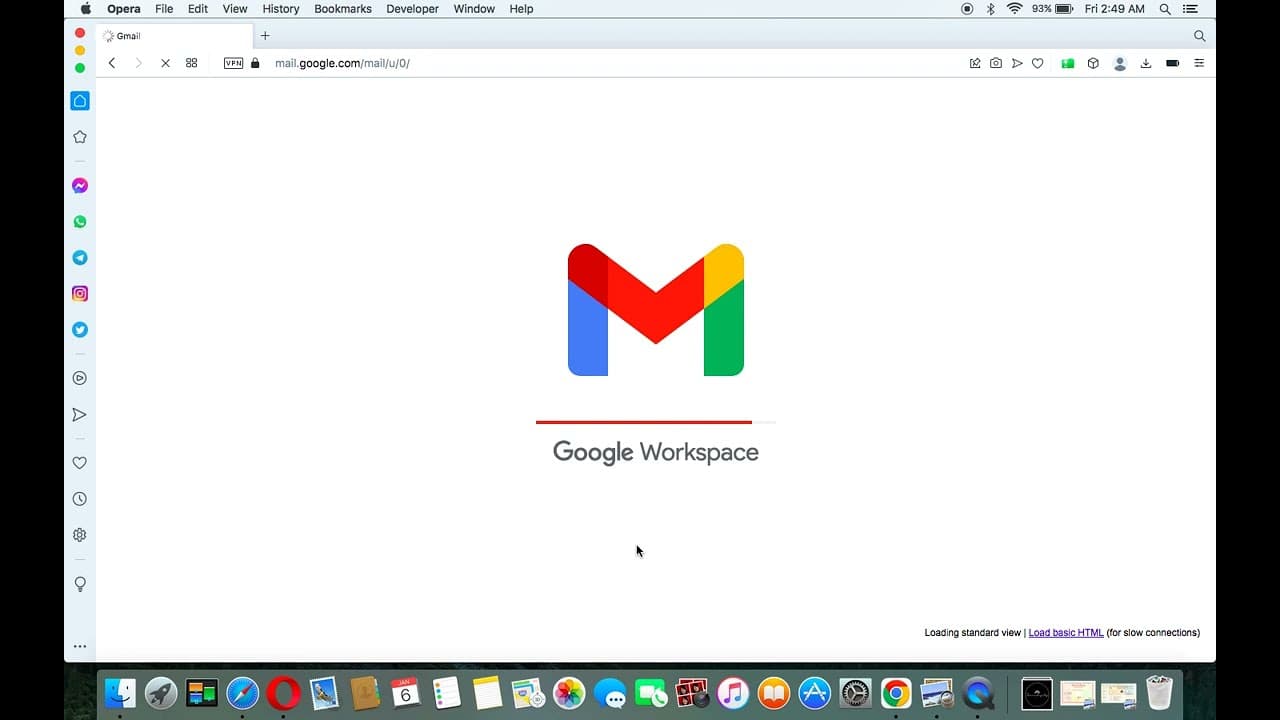Click the lightbulb tips icon in sidebar
The width and height of the screenshot is (1280, 720).
(80, 584)
